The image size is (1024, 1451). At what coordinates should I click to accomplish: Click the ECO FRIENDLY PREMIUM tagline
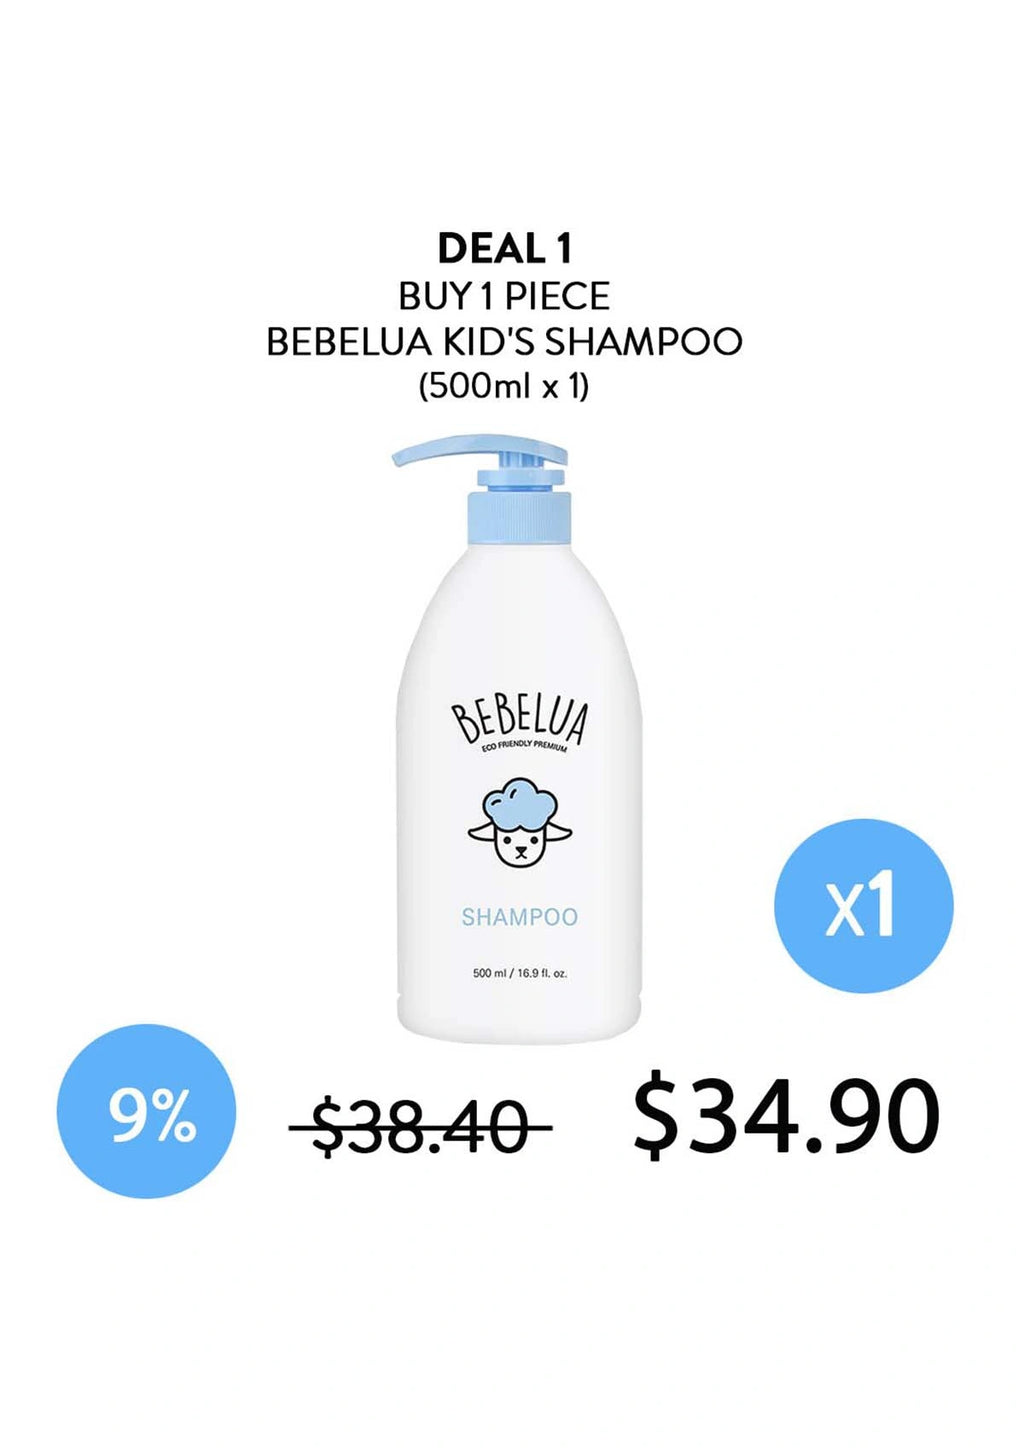[524, 745]
